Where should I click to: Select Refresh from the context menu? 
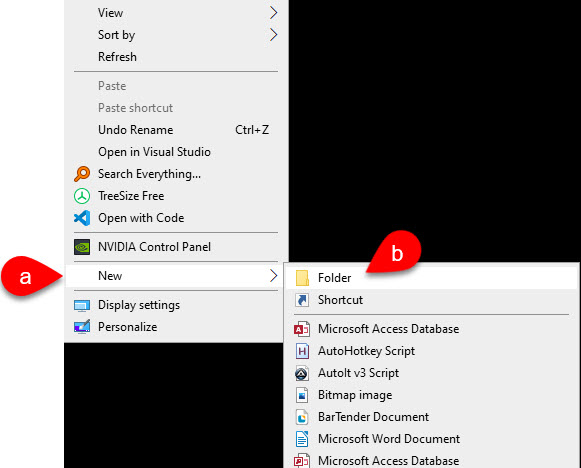point(176,57)
